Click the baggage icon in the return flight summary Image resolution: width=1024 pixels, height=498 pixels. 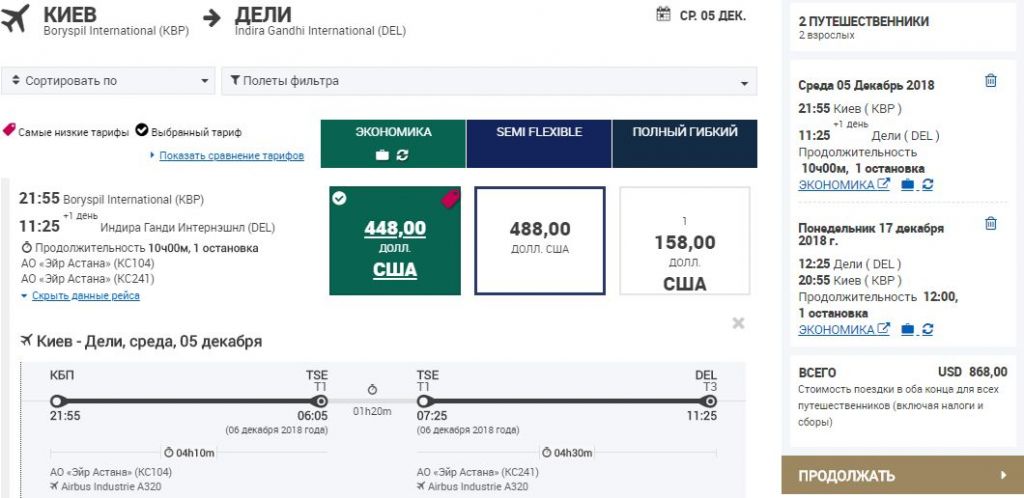click(907, 329)
